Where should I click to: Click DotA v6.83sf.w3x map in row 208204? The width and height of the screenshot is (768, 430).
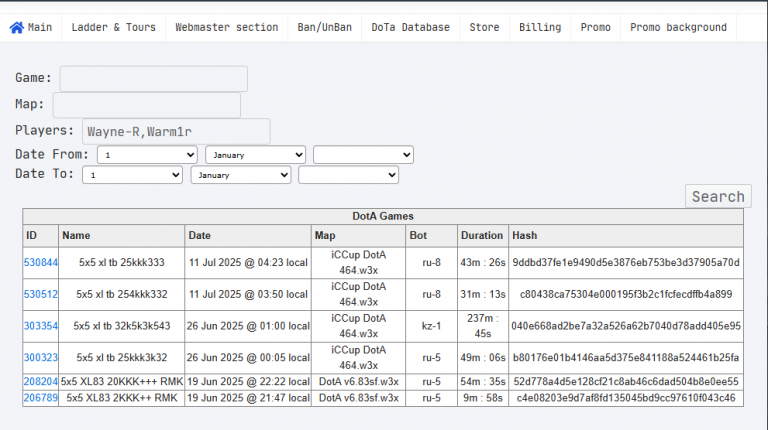pos(359,382)
